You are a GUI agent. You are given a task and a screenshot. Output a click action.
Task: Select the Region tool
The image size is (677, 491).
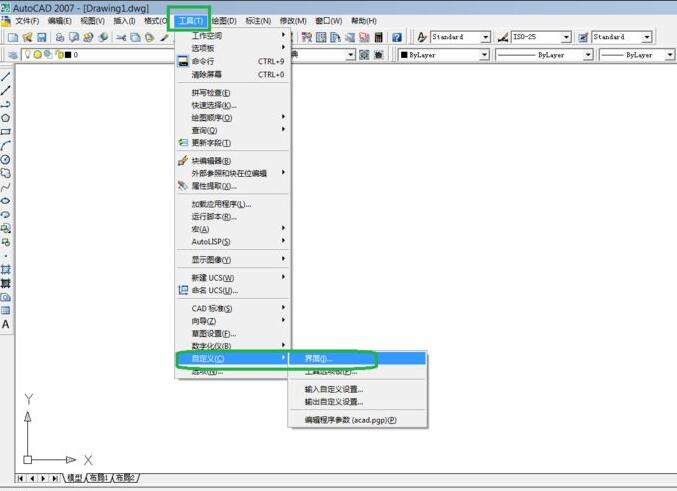click(x=6, y=297)
